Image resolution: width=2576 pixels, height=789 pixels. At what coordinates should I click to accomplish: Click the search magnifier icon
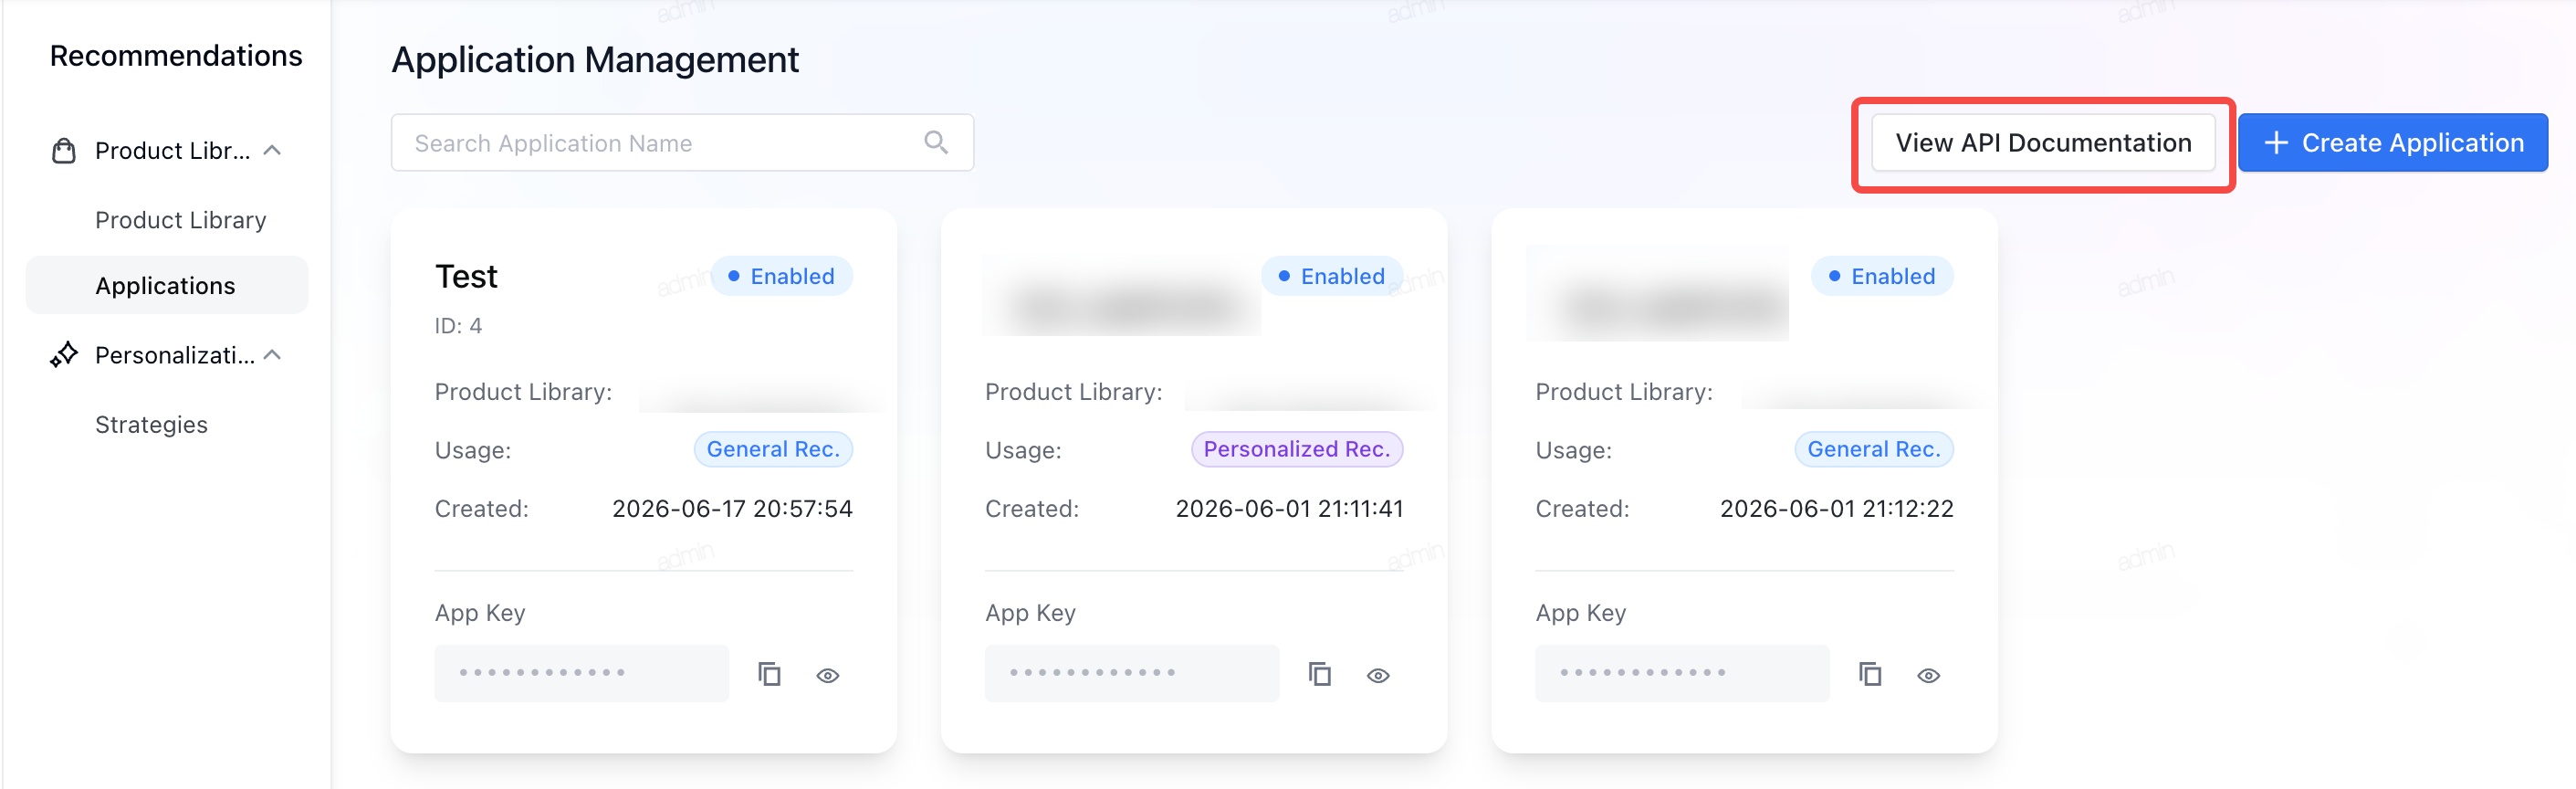[x=936, y=143]
